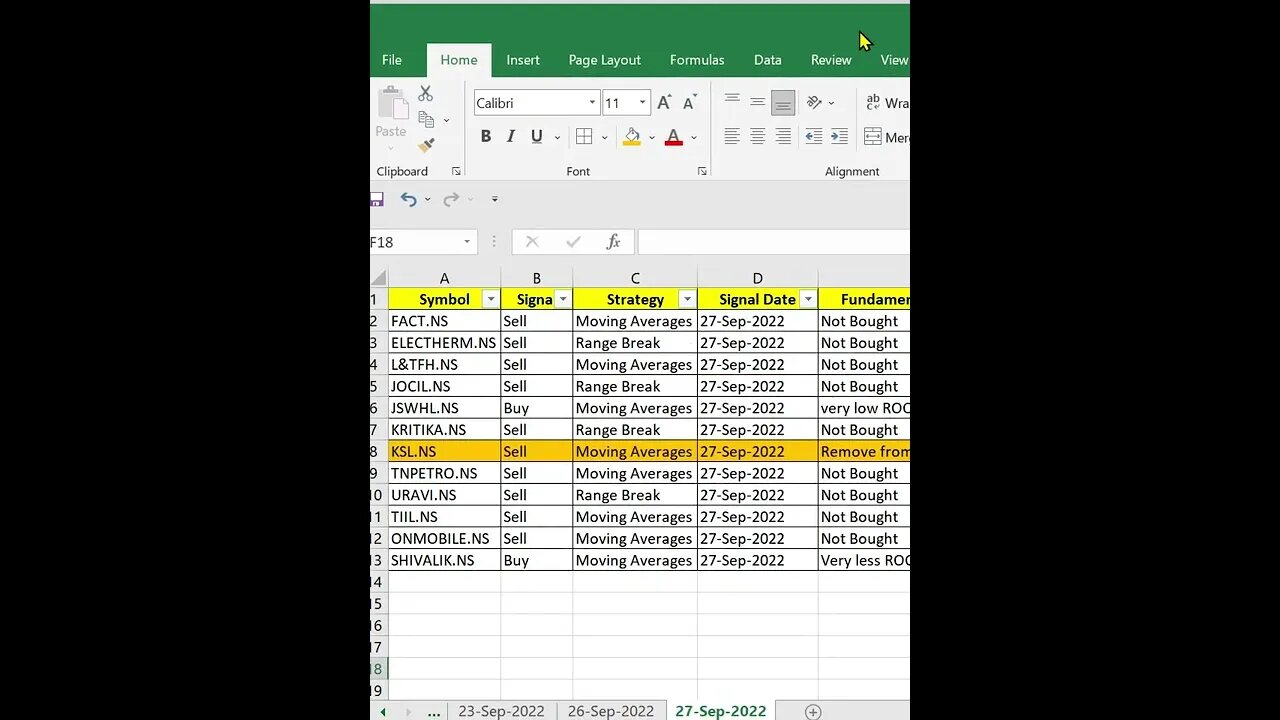This screenshot has width=1280, height=720.
Task: Toggle Wrap Text
Action: pos(886,102)
